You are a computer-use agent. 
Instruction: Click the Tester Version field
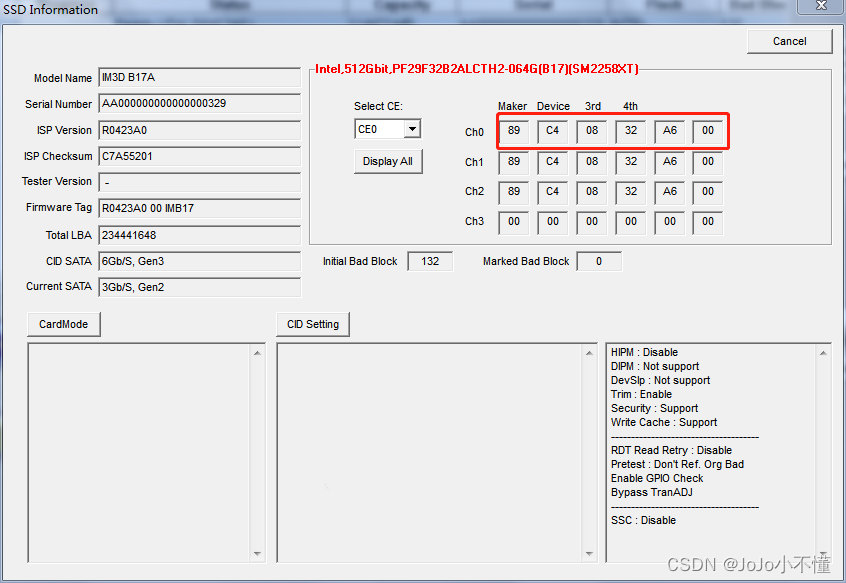(200, 182)
